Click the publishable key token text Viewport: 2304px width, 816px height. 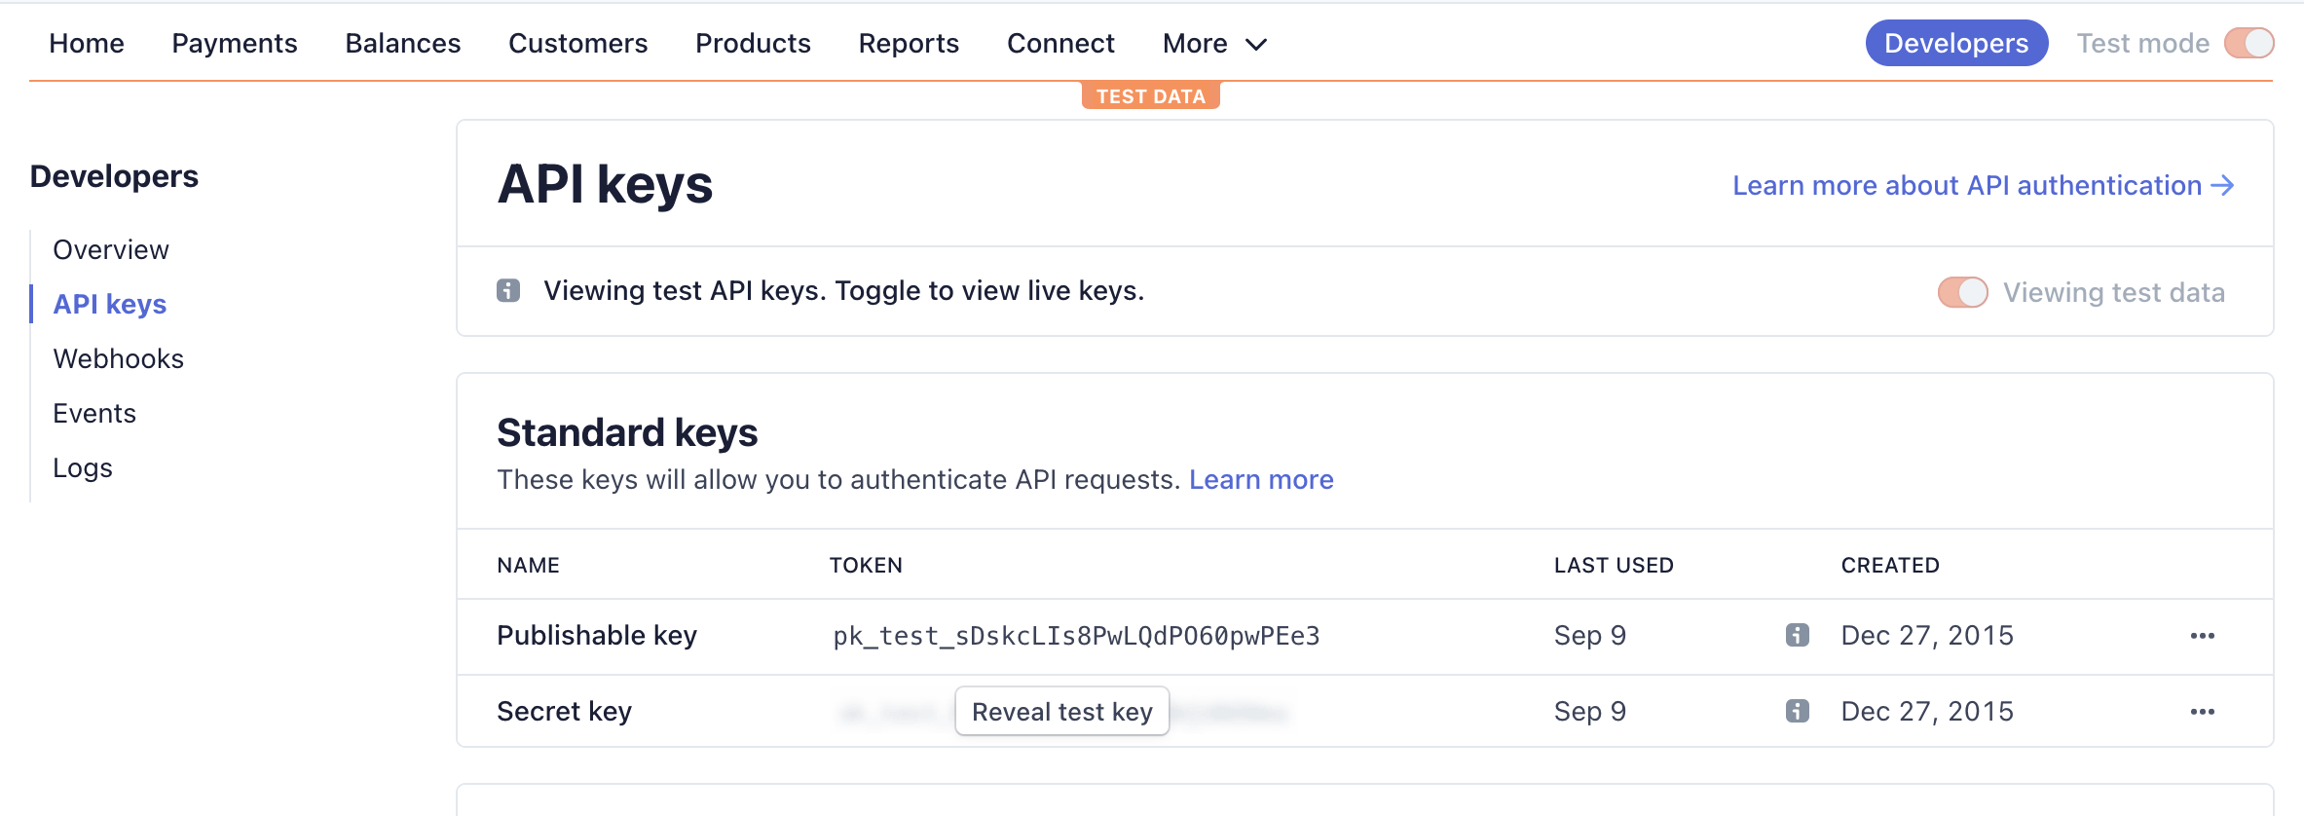[1076, 636]
